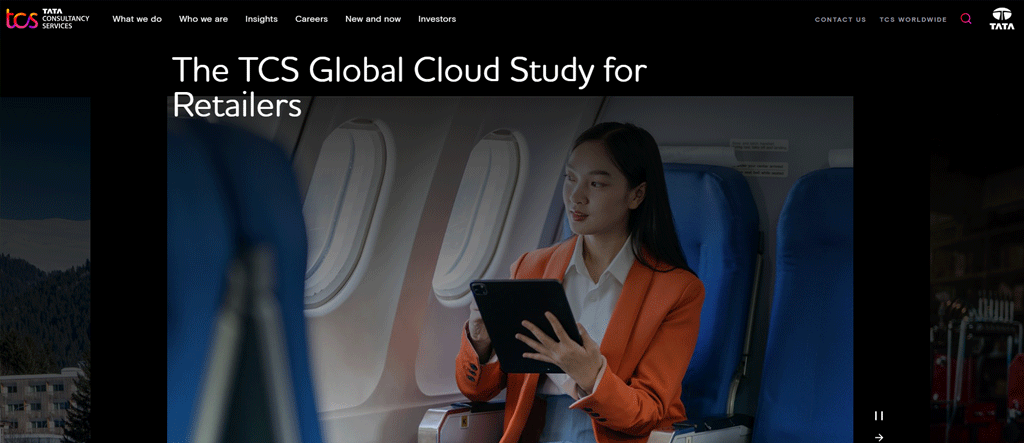Select the airplane passenger hero image
This screenshot has width=1024, height=443.
[x=510, y=269]
